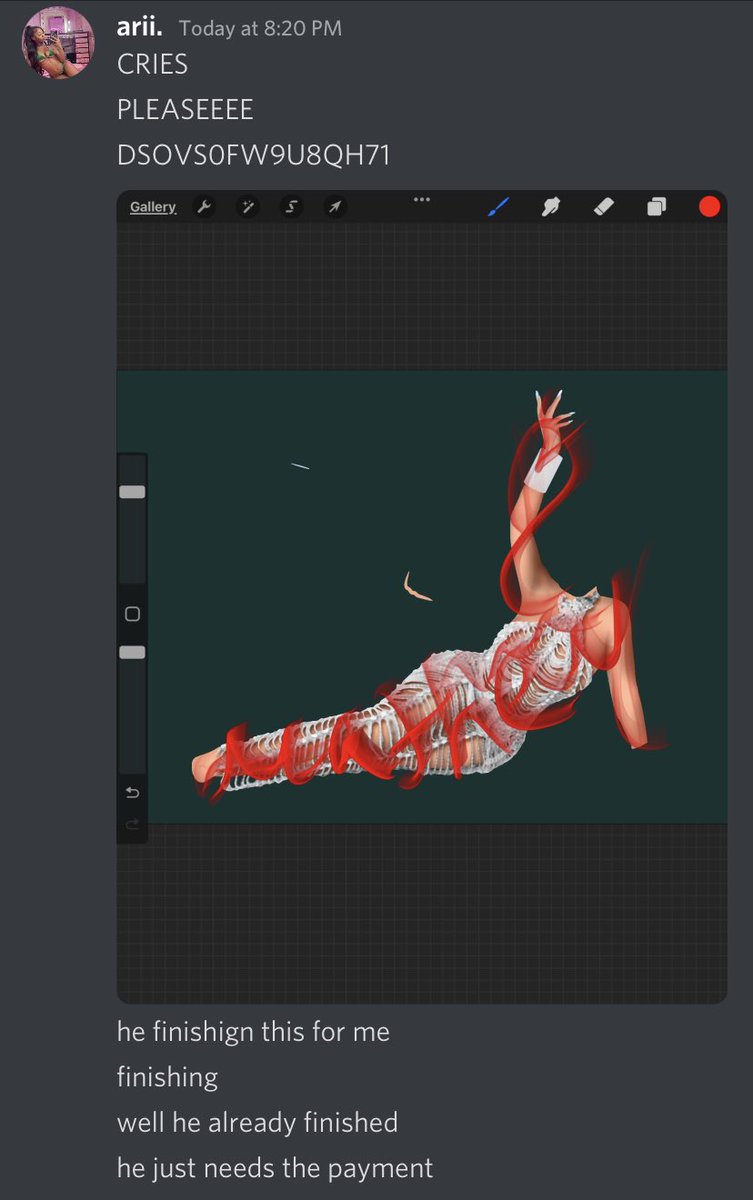
Task: Click the message text CRIES
Action: 152,64
